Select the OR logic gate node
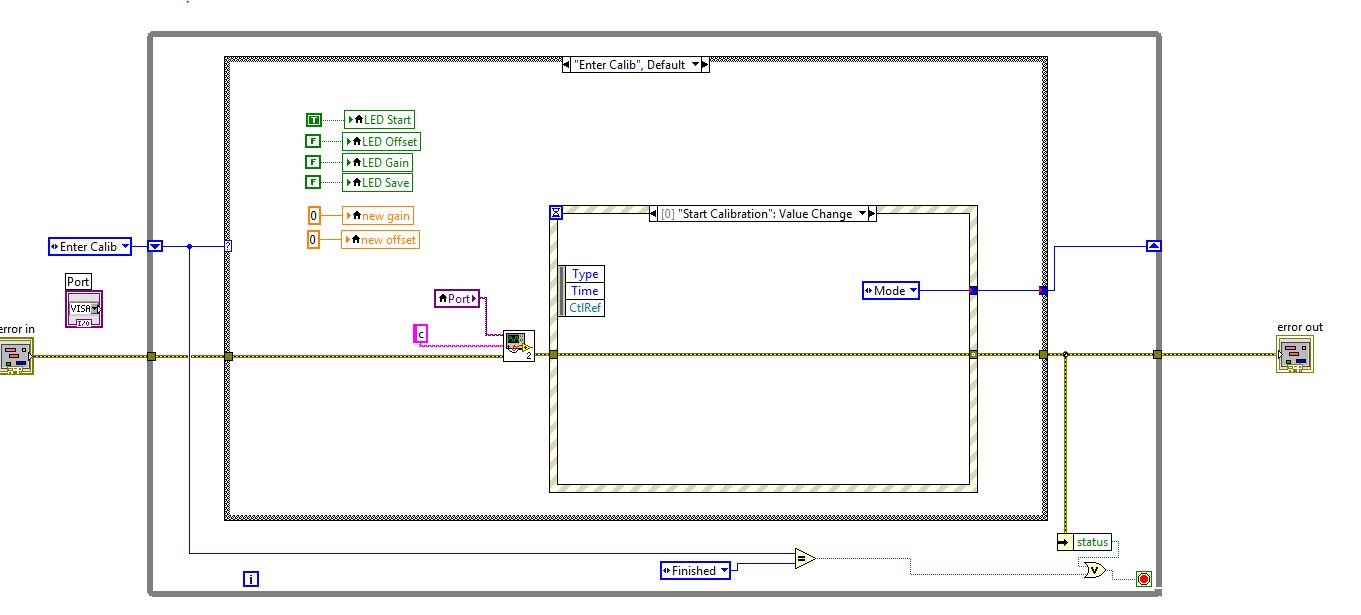 [x=1094, y=569]
